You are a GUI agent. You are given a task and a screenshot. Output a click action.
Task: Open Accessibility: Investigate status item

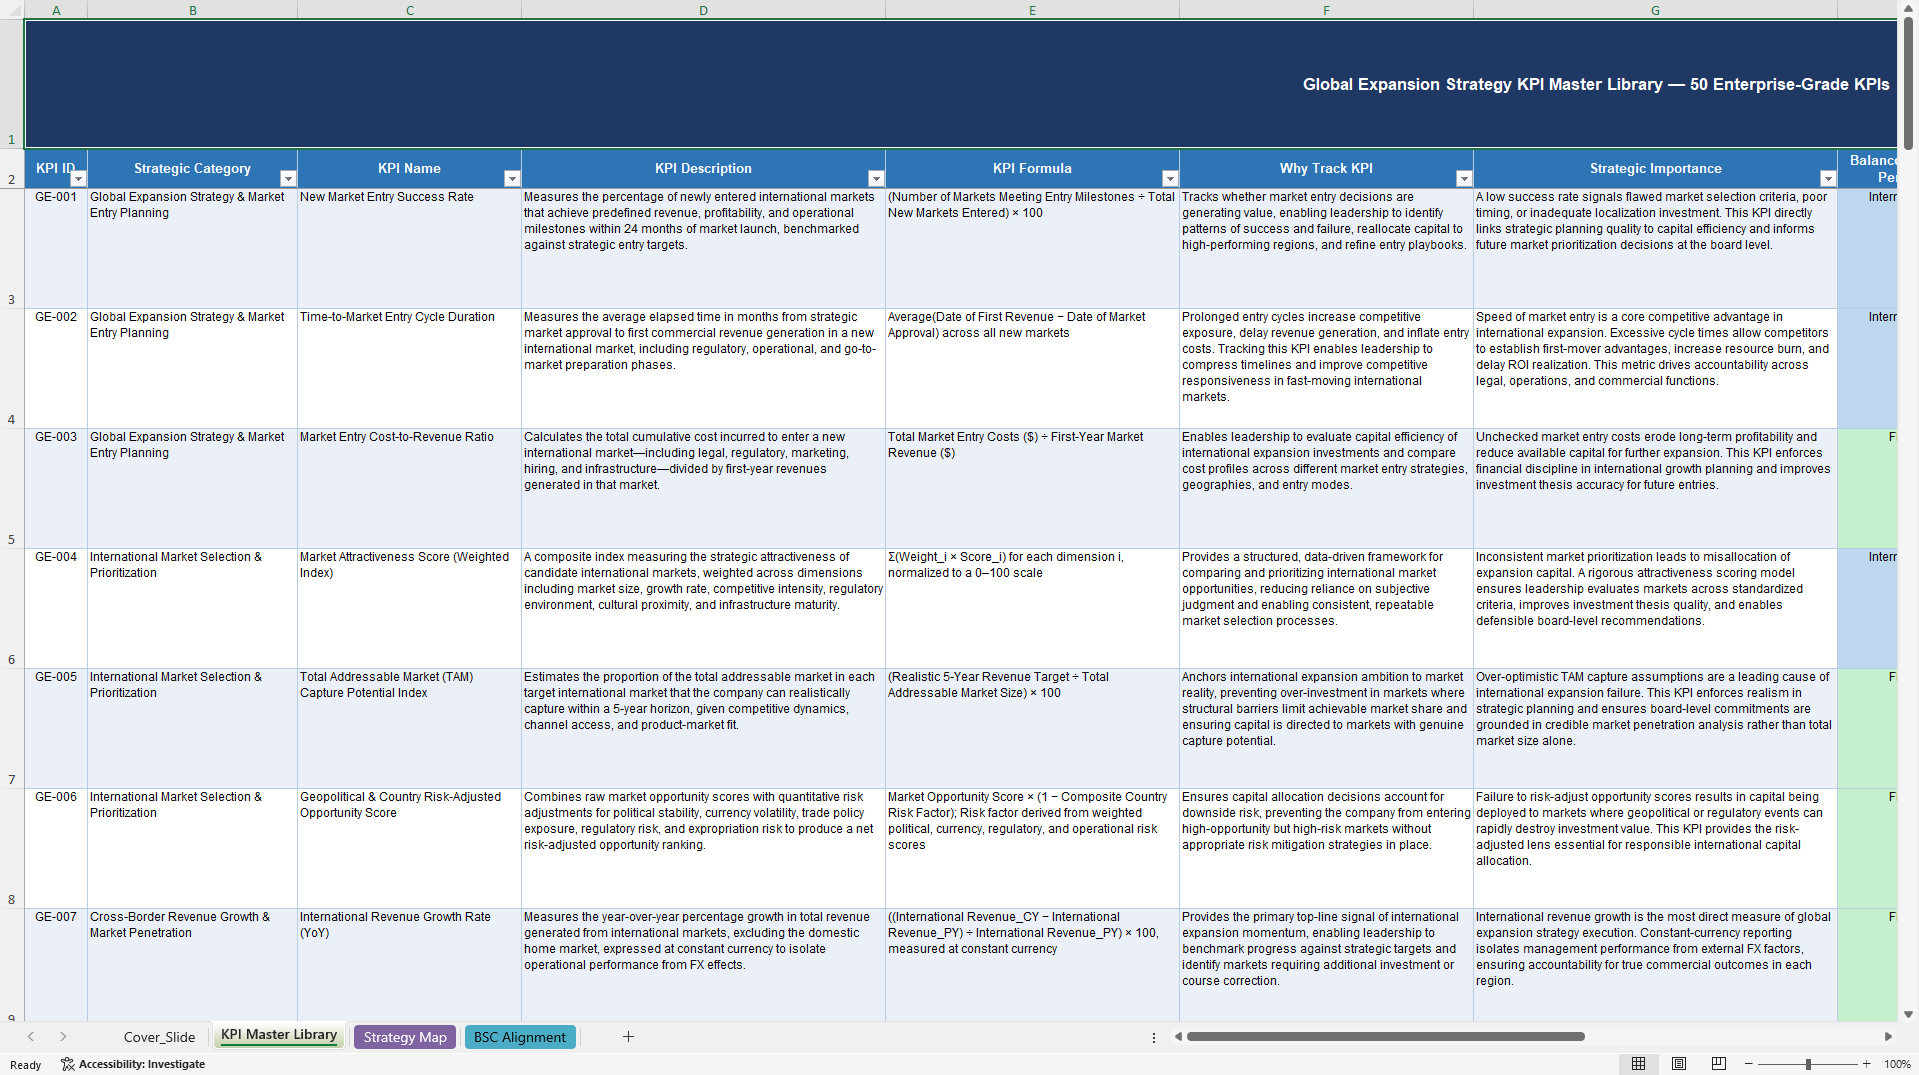pos(133,1064)
